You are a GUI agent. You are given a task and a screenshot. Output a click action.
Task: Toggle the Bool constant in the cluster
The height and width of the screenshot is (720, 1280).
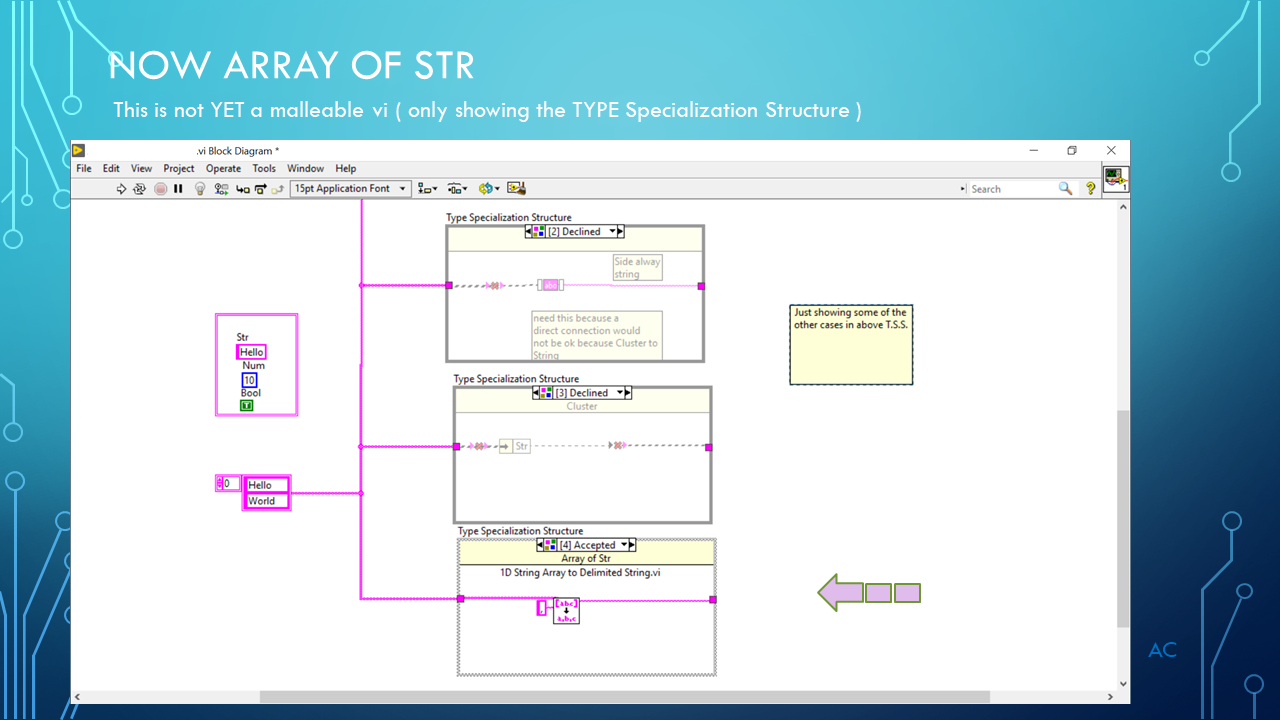(247, 406)
